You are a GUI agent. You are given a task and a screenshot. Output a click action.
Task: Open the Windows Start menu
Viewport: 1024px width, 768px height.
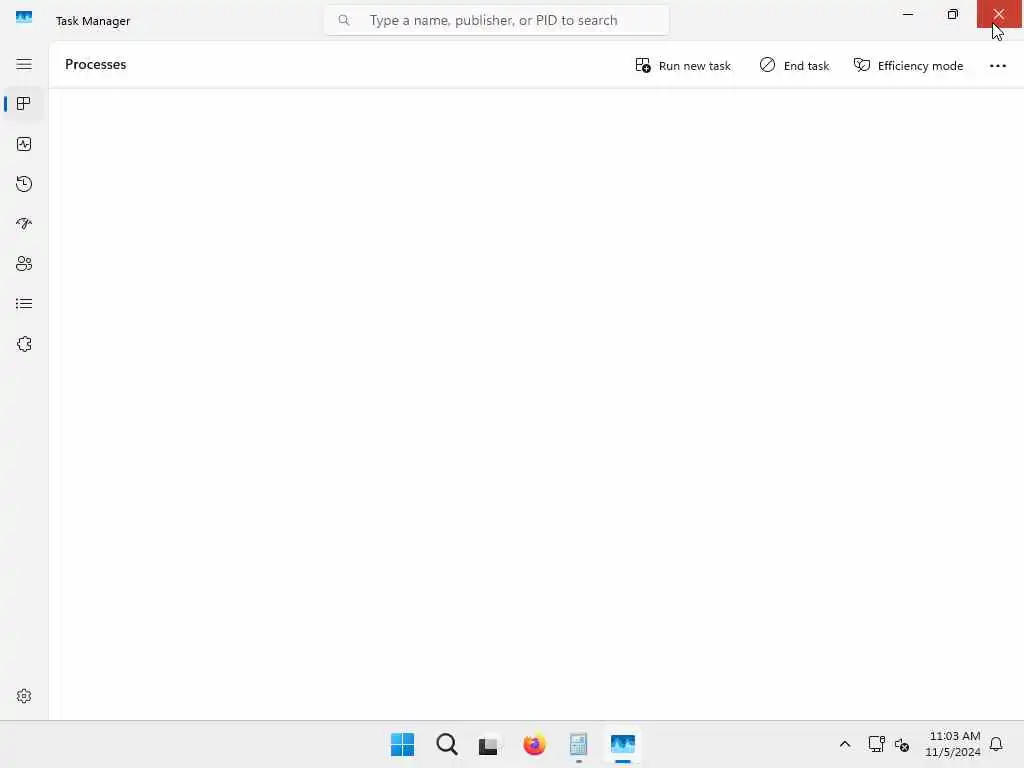[x=402, y=744]
